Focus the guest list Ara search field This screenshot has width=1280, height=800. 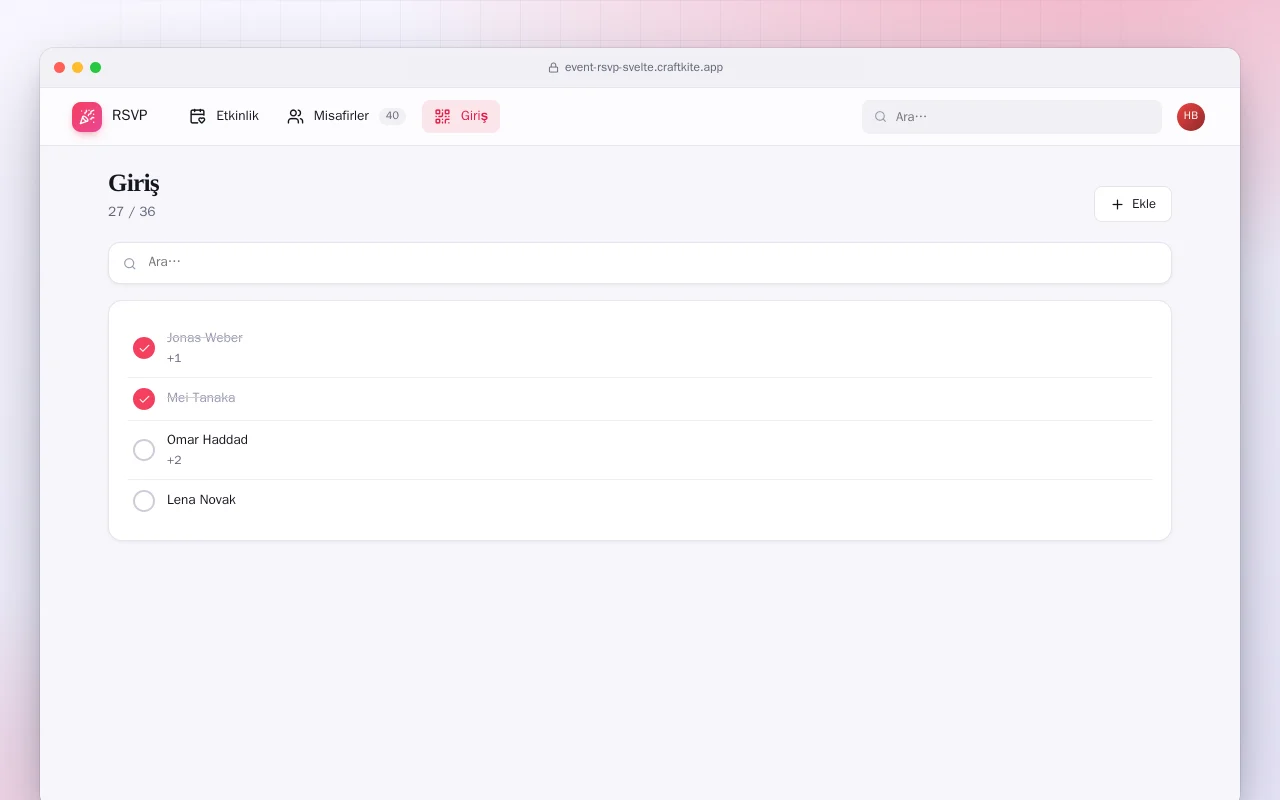click(x=640, y=263)
